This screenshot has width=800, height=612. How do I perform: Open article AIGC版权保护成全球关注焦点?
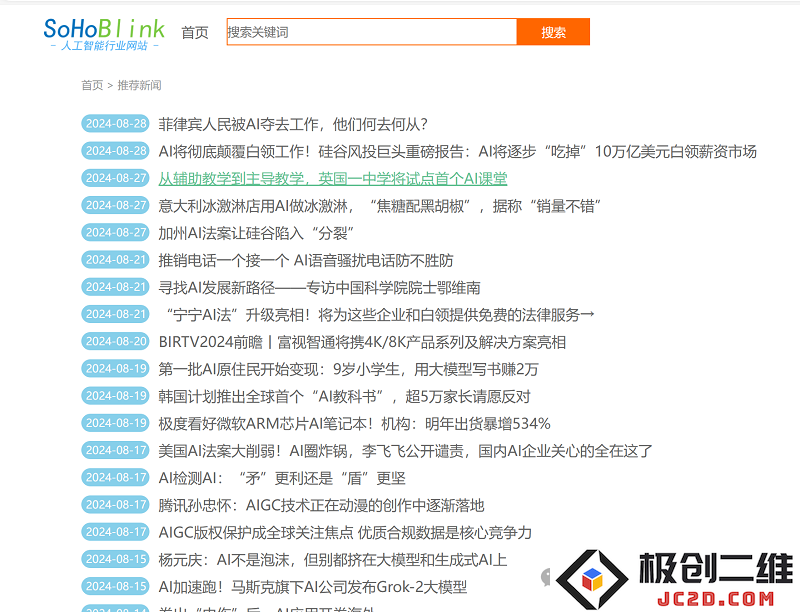[x=345, y=533]
